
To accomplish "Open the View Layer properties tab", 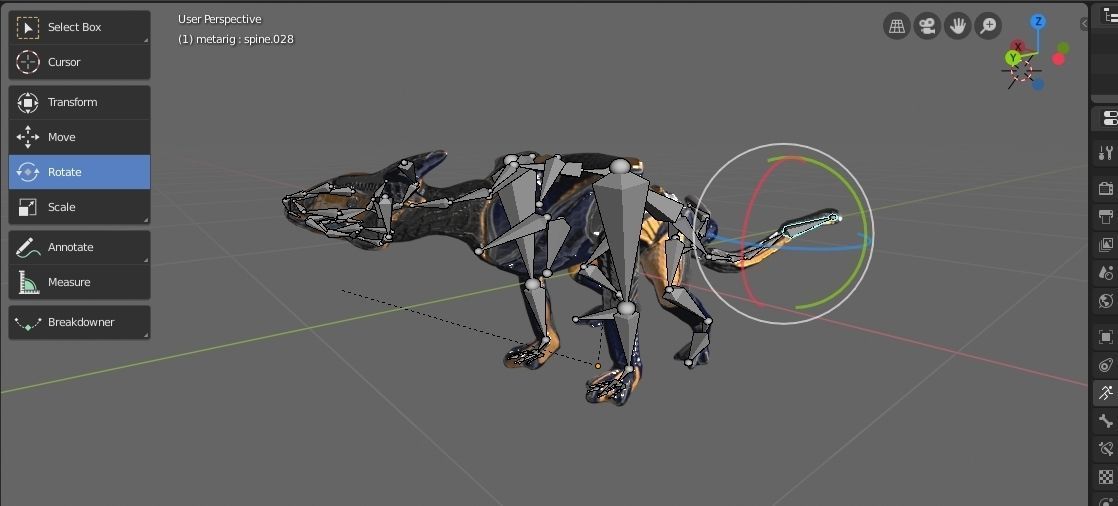I will point(1106,244).
